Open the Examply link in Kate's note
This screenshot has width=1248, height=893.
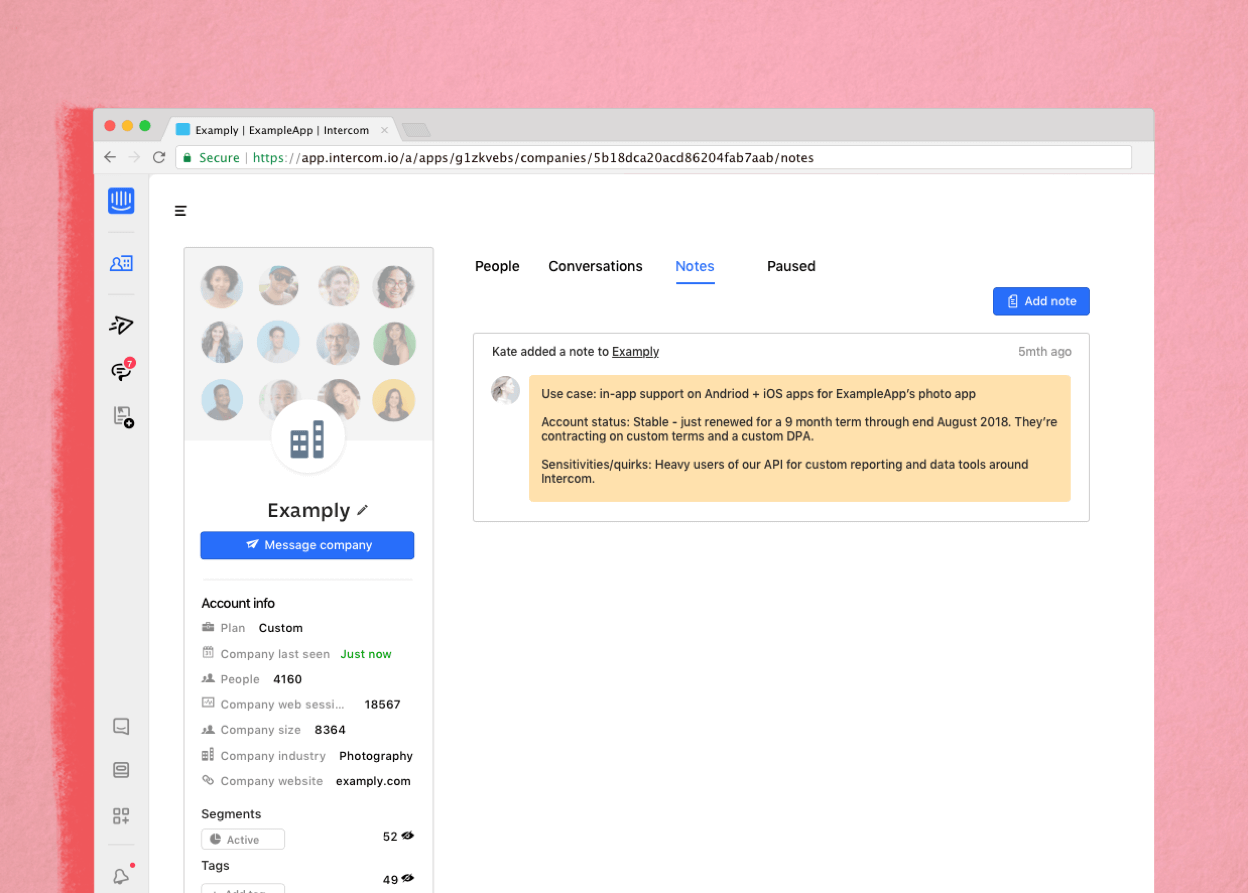coord(635,351)
